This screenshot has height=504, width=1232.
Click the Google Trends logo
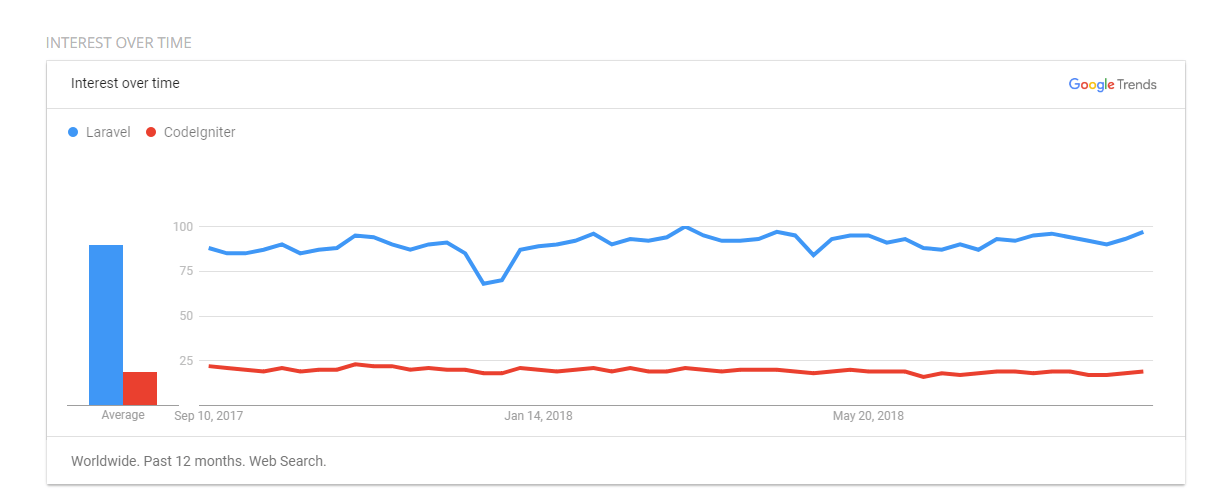(1112, 85)
